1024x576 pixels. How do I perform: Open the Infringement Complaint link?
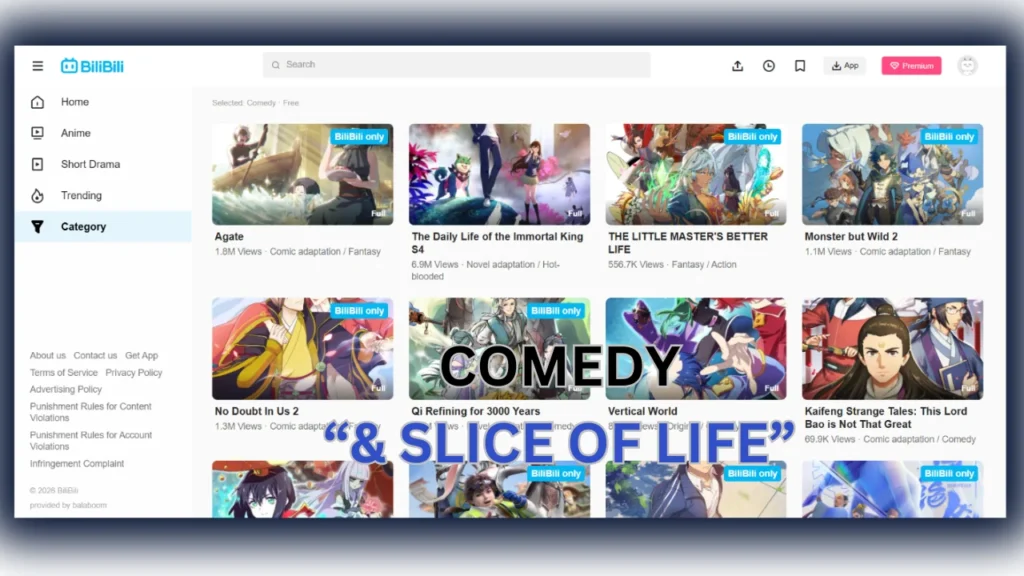click(x=75, y=463)
